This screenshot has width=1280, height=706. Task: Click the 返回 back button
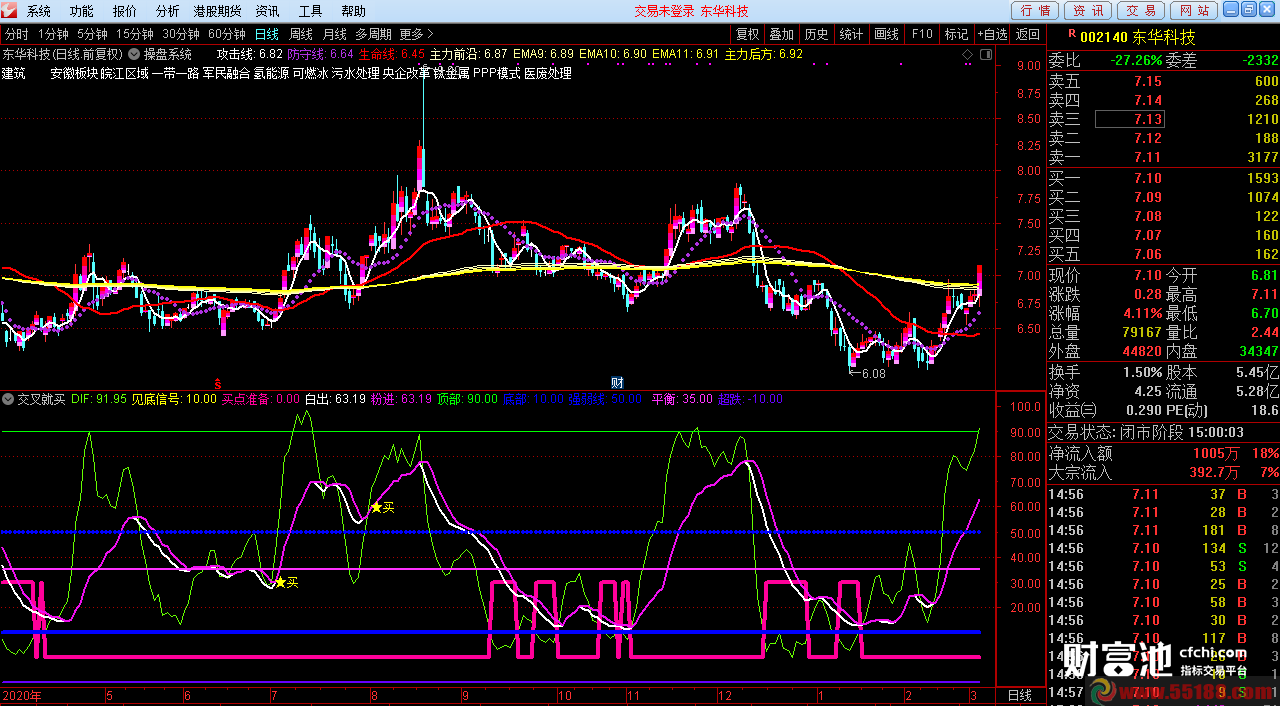tap(1028, 34)
